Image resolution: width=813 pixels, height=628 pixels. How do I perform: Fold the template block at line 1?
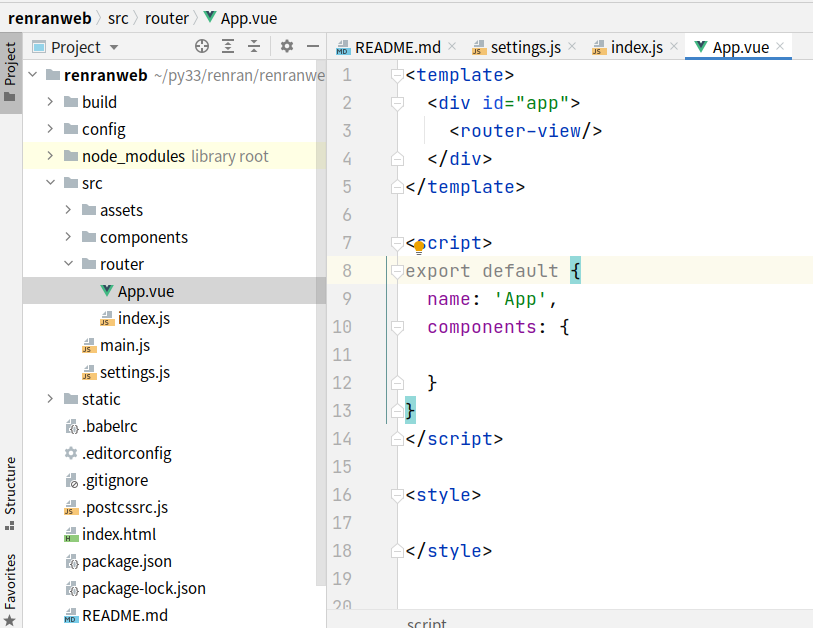[397, 75]
